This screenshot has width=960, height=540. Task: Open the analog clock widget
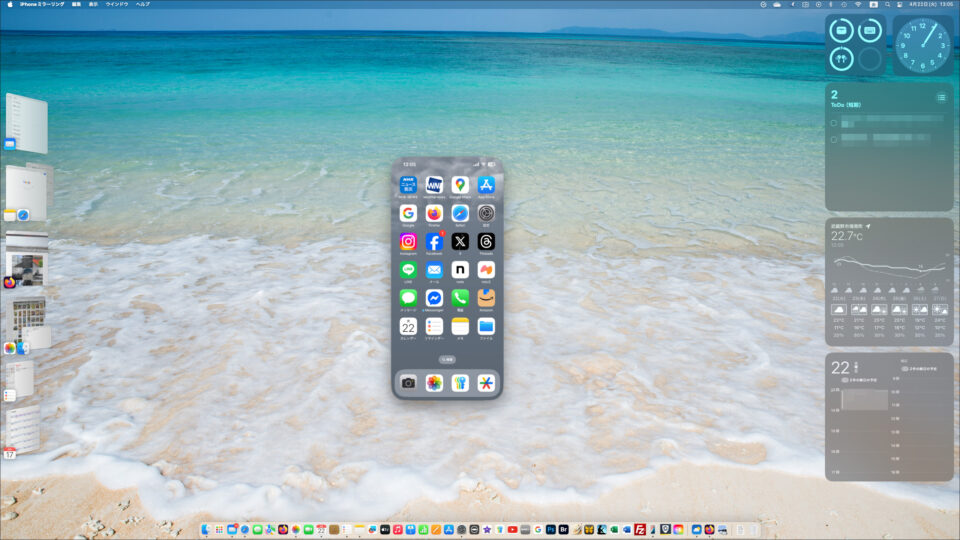[x=923, y=45]
